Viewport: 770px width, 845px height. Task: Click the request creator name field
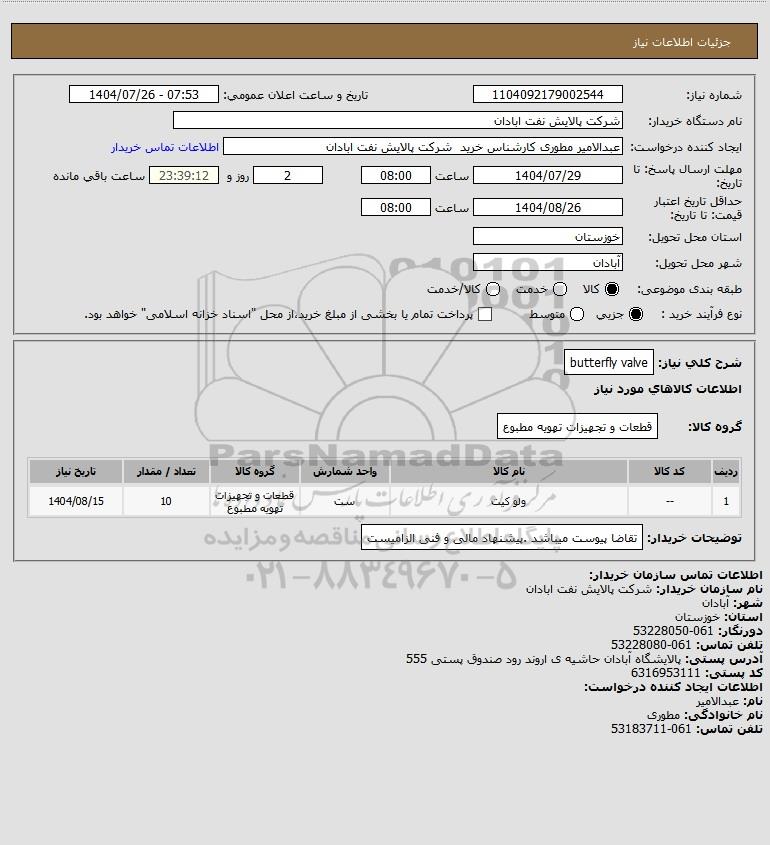(x=422, y=147)
